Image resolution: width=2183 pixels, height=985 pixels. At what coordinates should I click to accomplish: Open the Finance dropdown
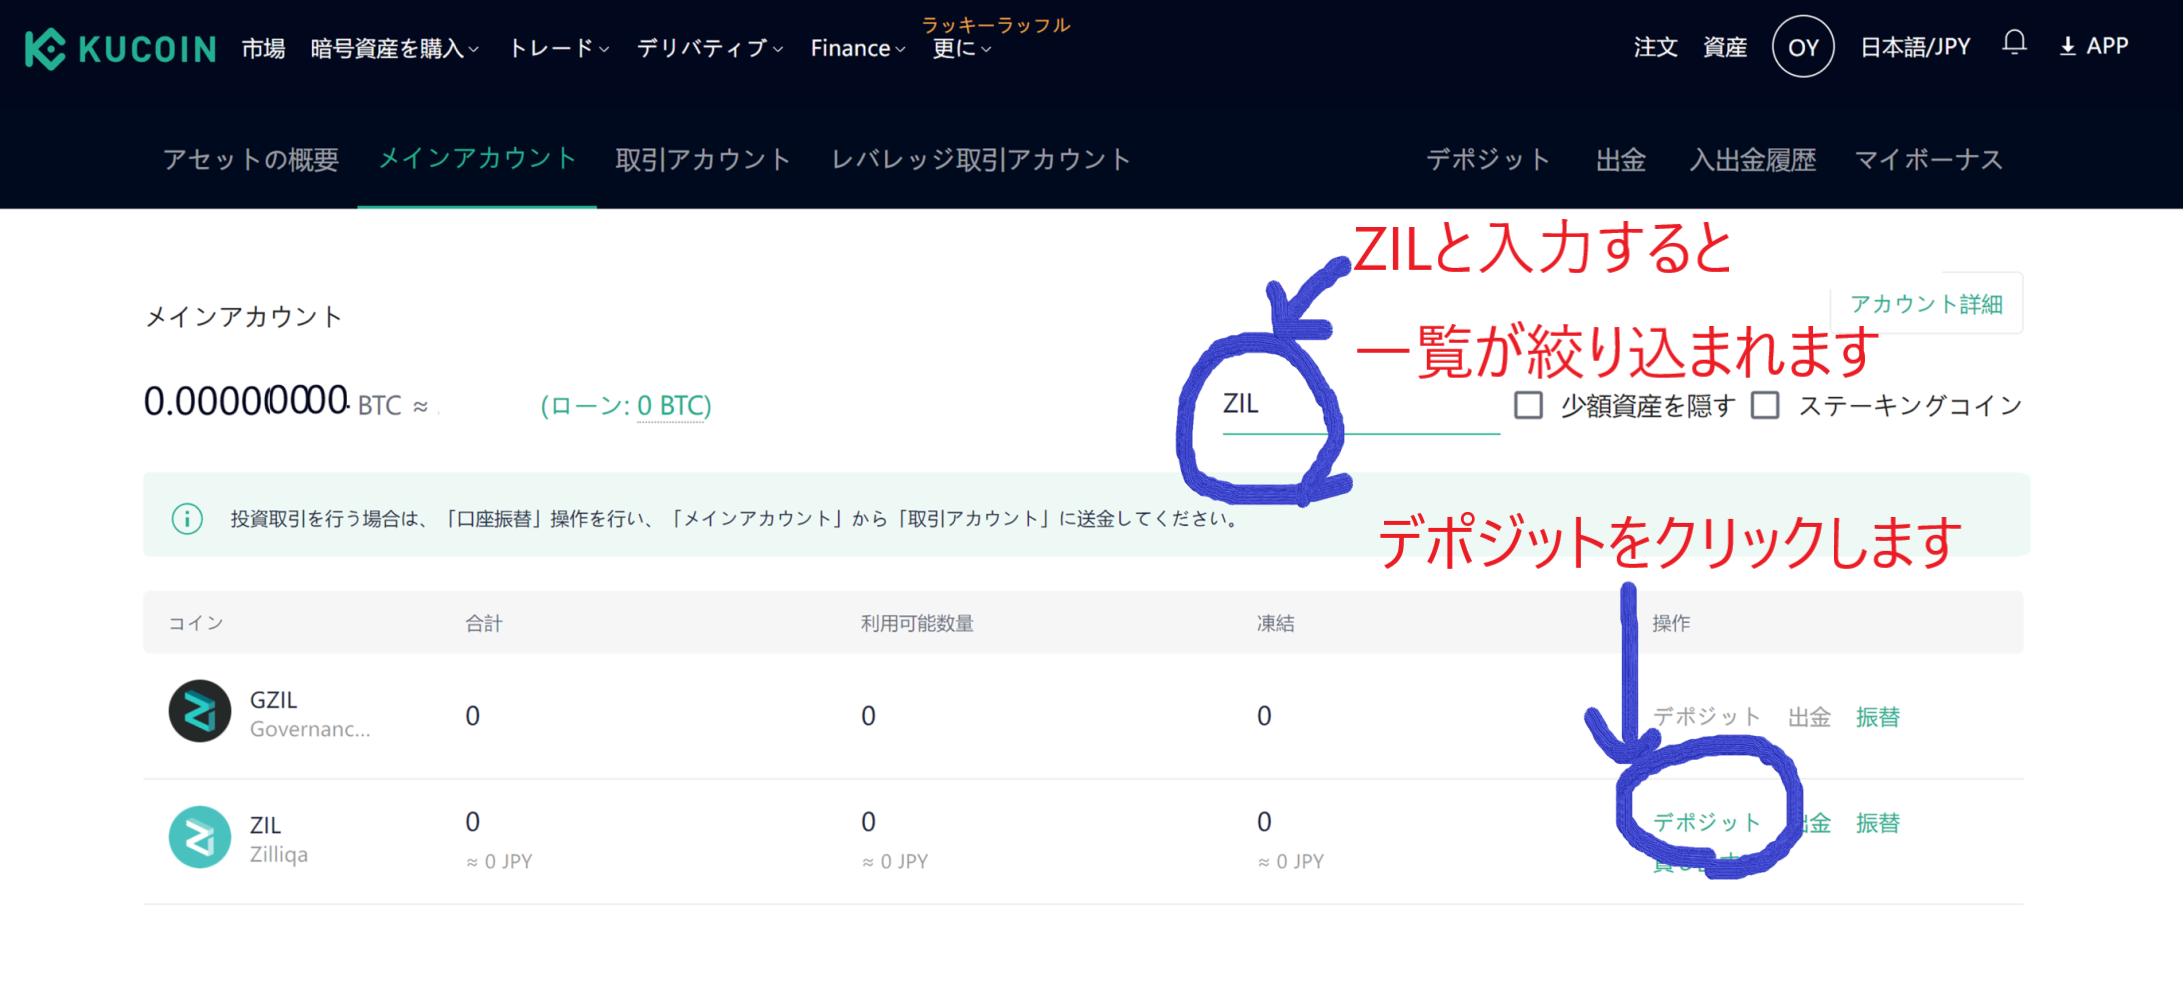coord(858,48)
